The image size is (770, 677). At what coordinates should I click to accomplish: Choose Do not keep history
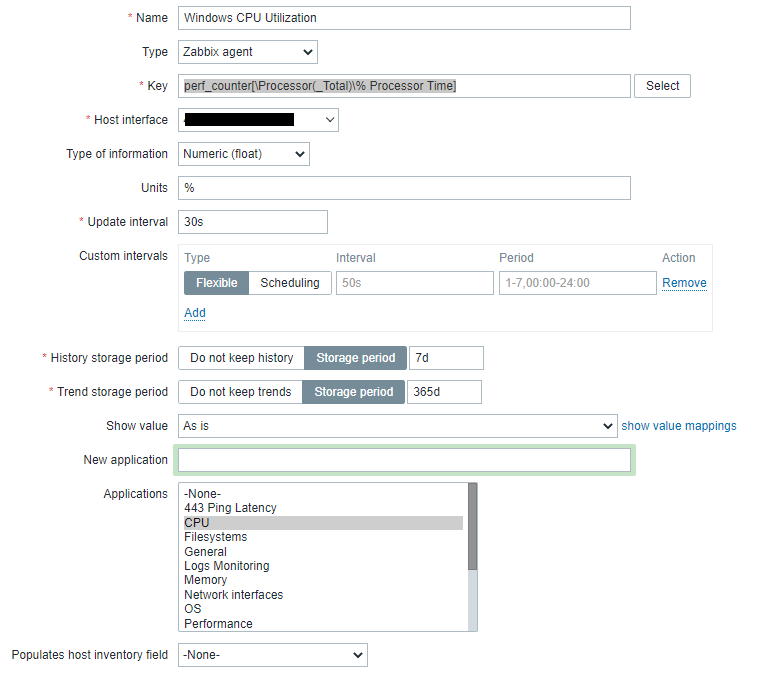(x=241, y=358)
